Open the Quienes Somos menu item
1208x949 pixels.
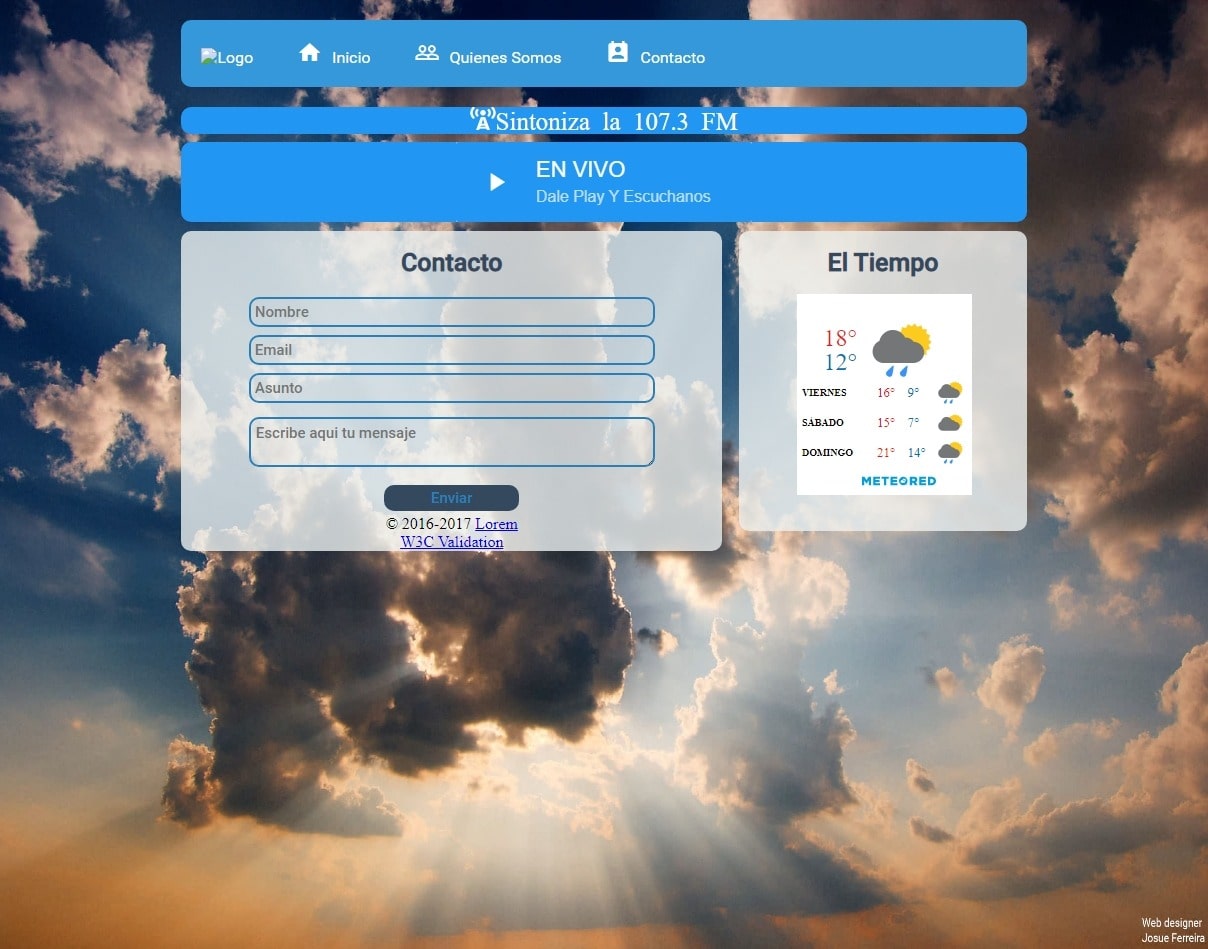coord(505,58)
